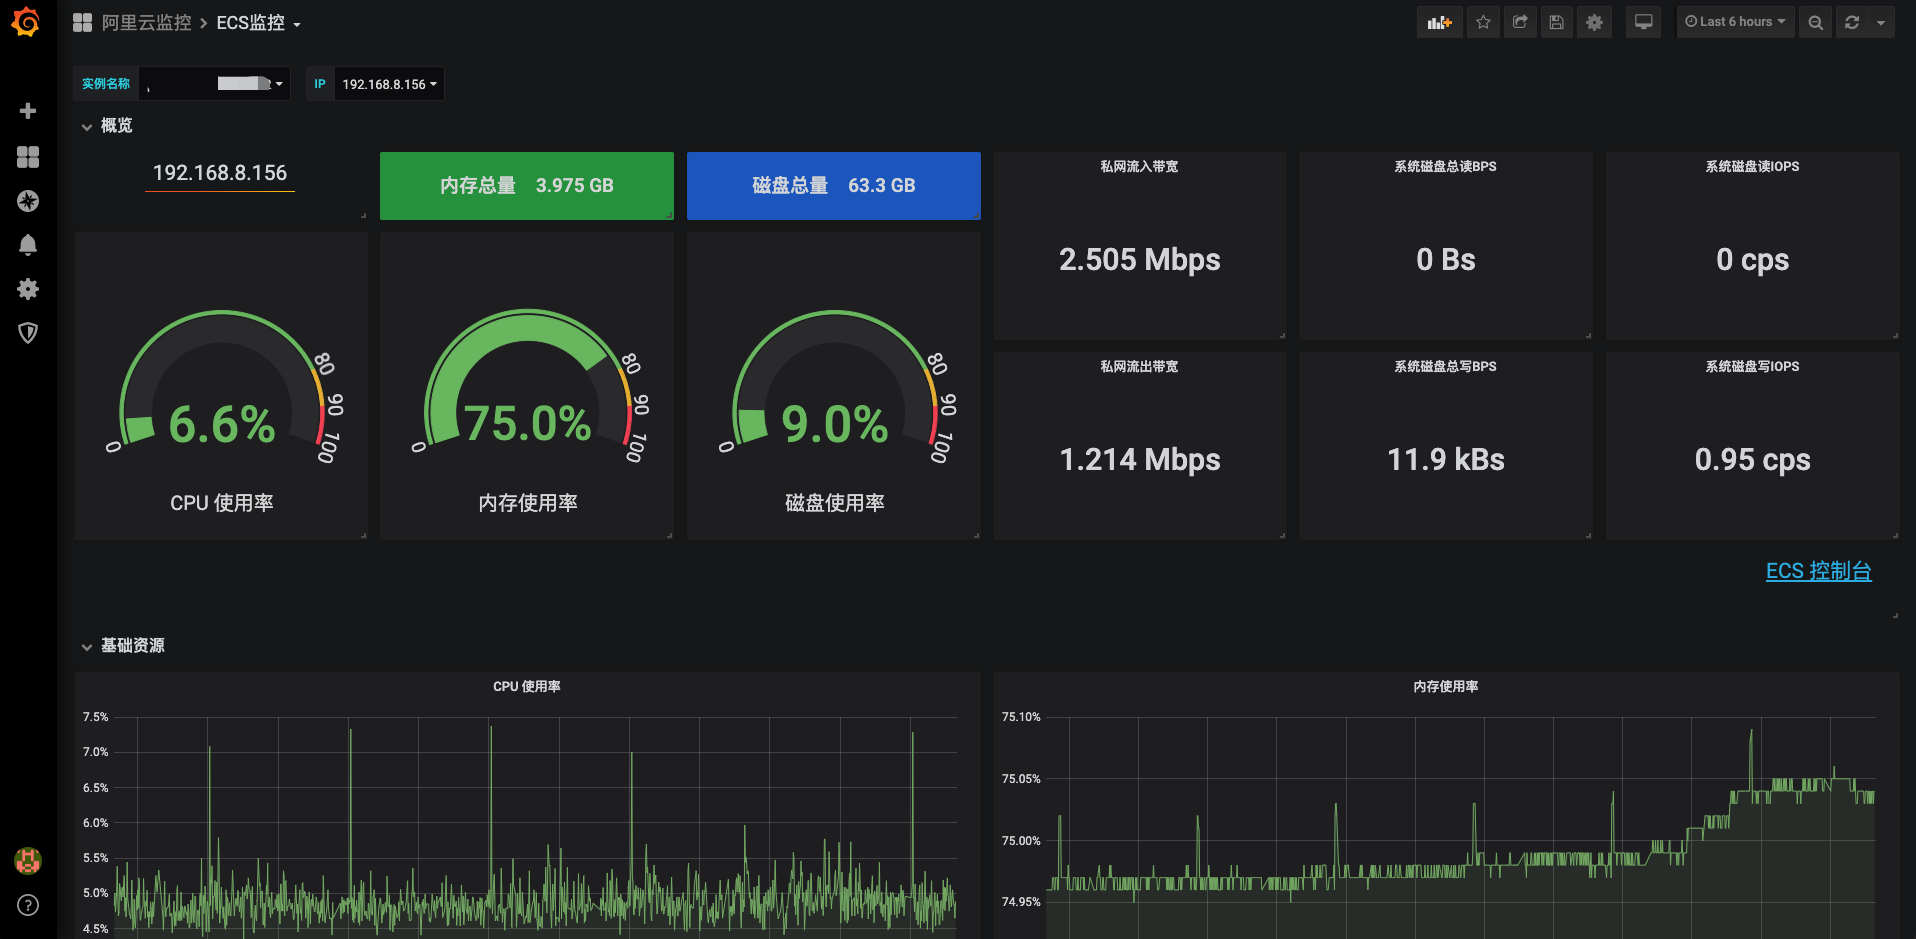Click the 磁盘总量 63.3 GB blue panel
This screenshot has height=939, width=1916.
[834, 185]
